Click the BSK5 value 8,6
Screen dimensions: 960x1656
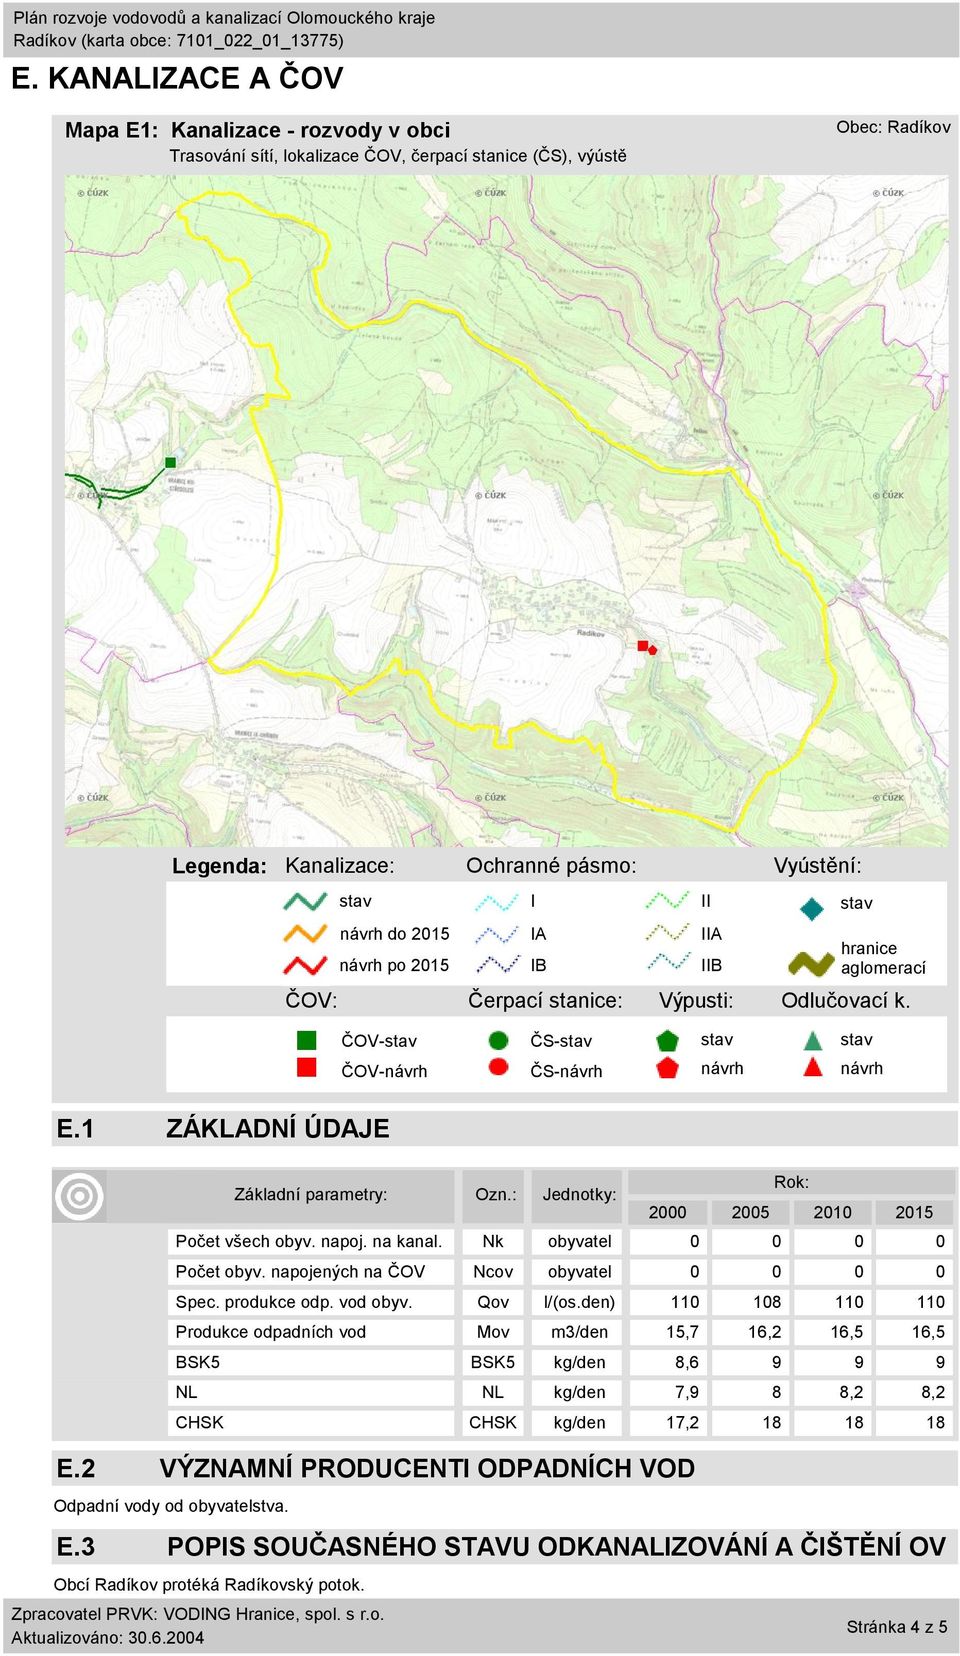687,1362
